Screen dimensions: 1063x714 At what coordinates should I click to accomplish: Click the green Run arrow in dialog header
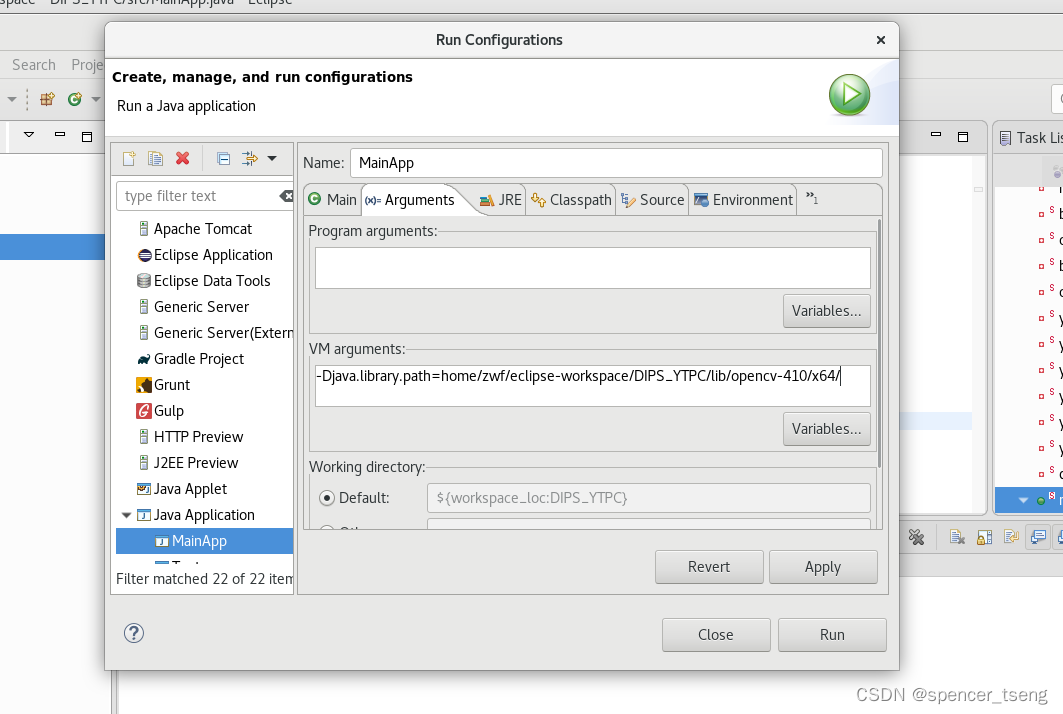coord(848,94)
